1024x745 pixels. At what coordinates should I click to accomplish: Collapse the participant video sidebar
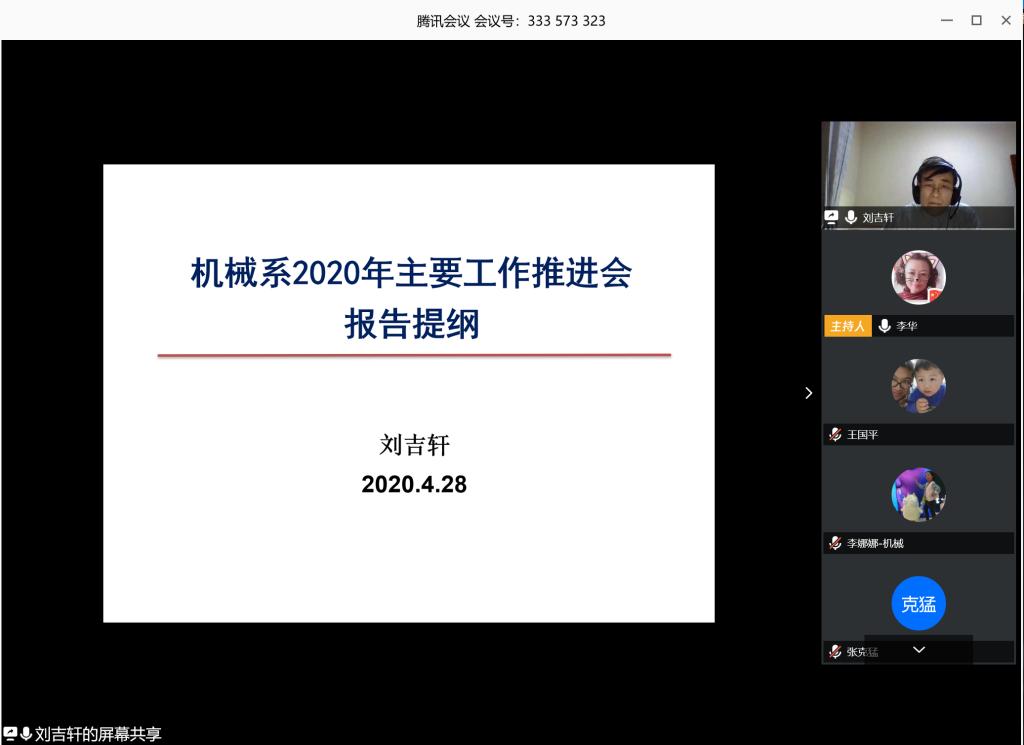808,393
